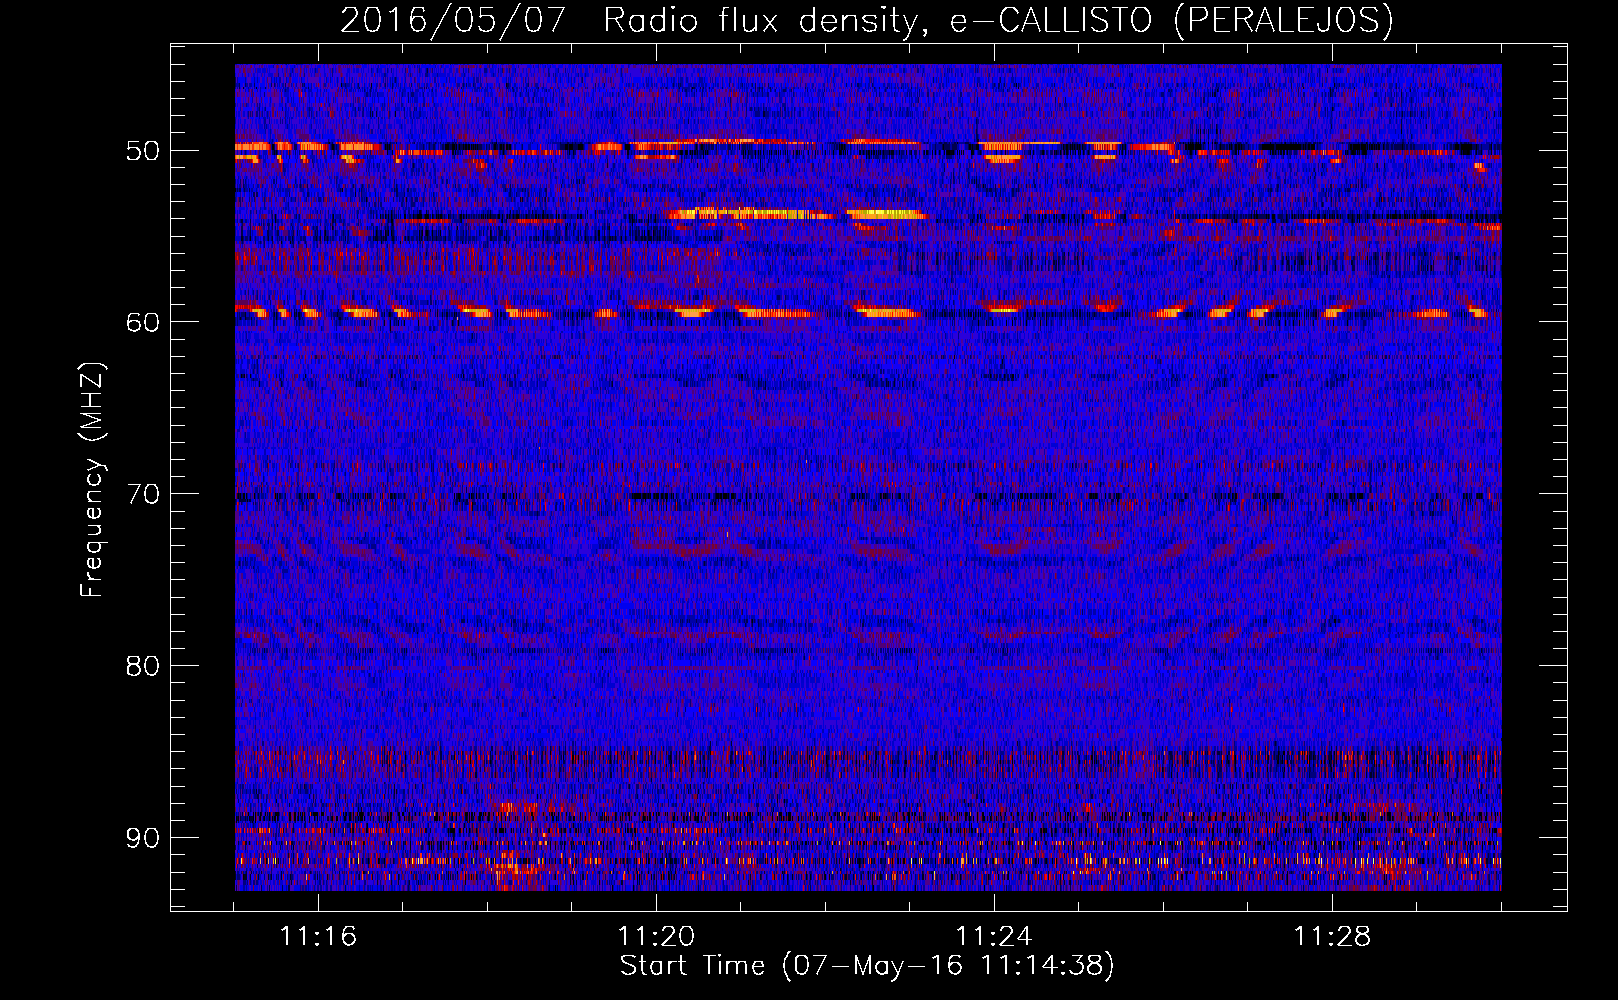Image resolution: width=1618 pixels, height=1000 pixels.
Task: Click the 'Start Time (07-May-16 11:14:38)' axis label
Action: (x=867, y=966)
